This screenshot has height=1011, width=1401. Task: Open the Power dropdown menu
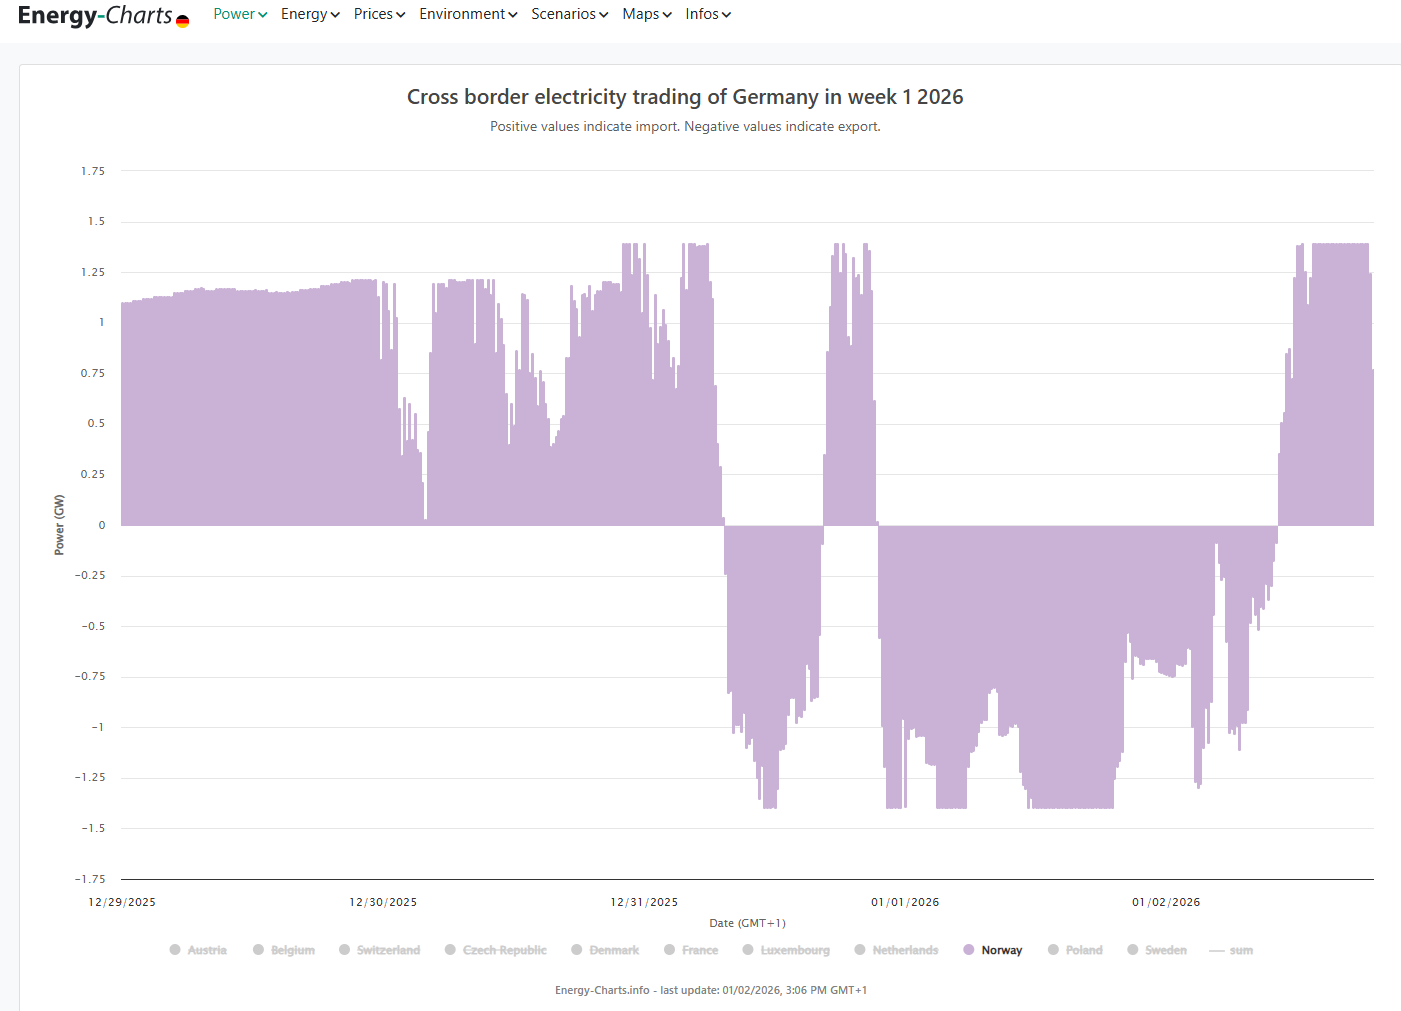pos(240,14)
